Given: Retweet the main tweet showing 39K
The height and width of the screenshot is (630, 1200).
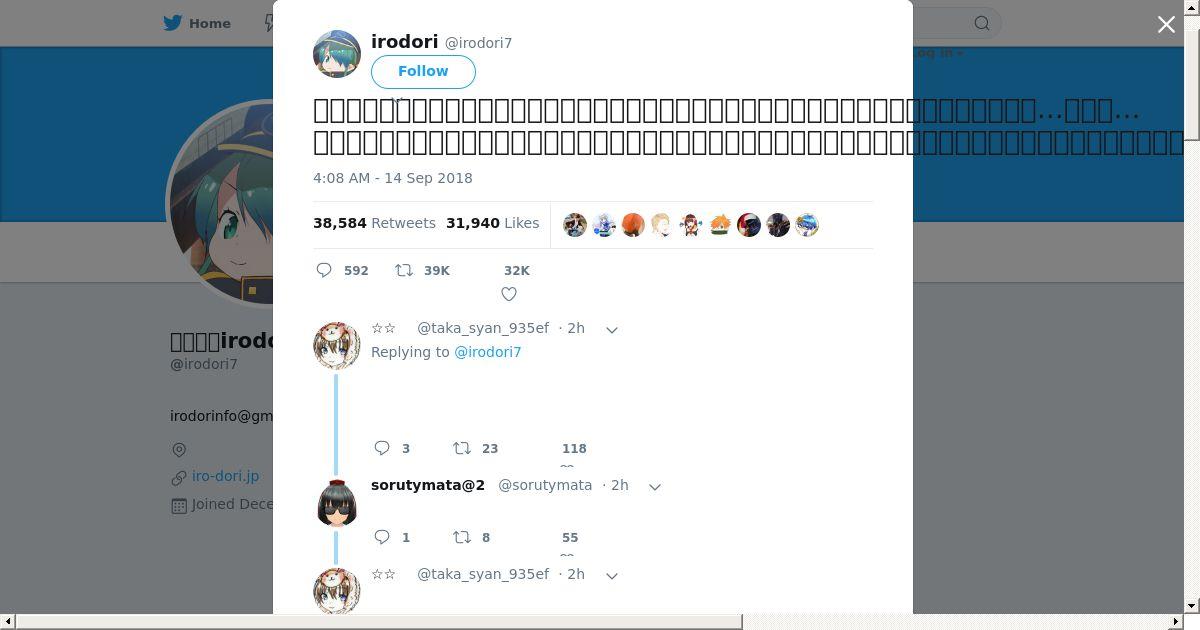Looking at the screenshot, I should 403,270.
